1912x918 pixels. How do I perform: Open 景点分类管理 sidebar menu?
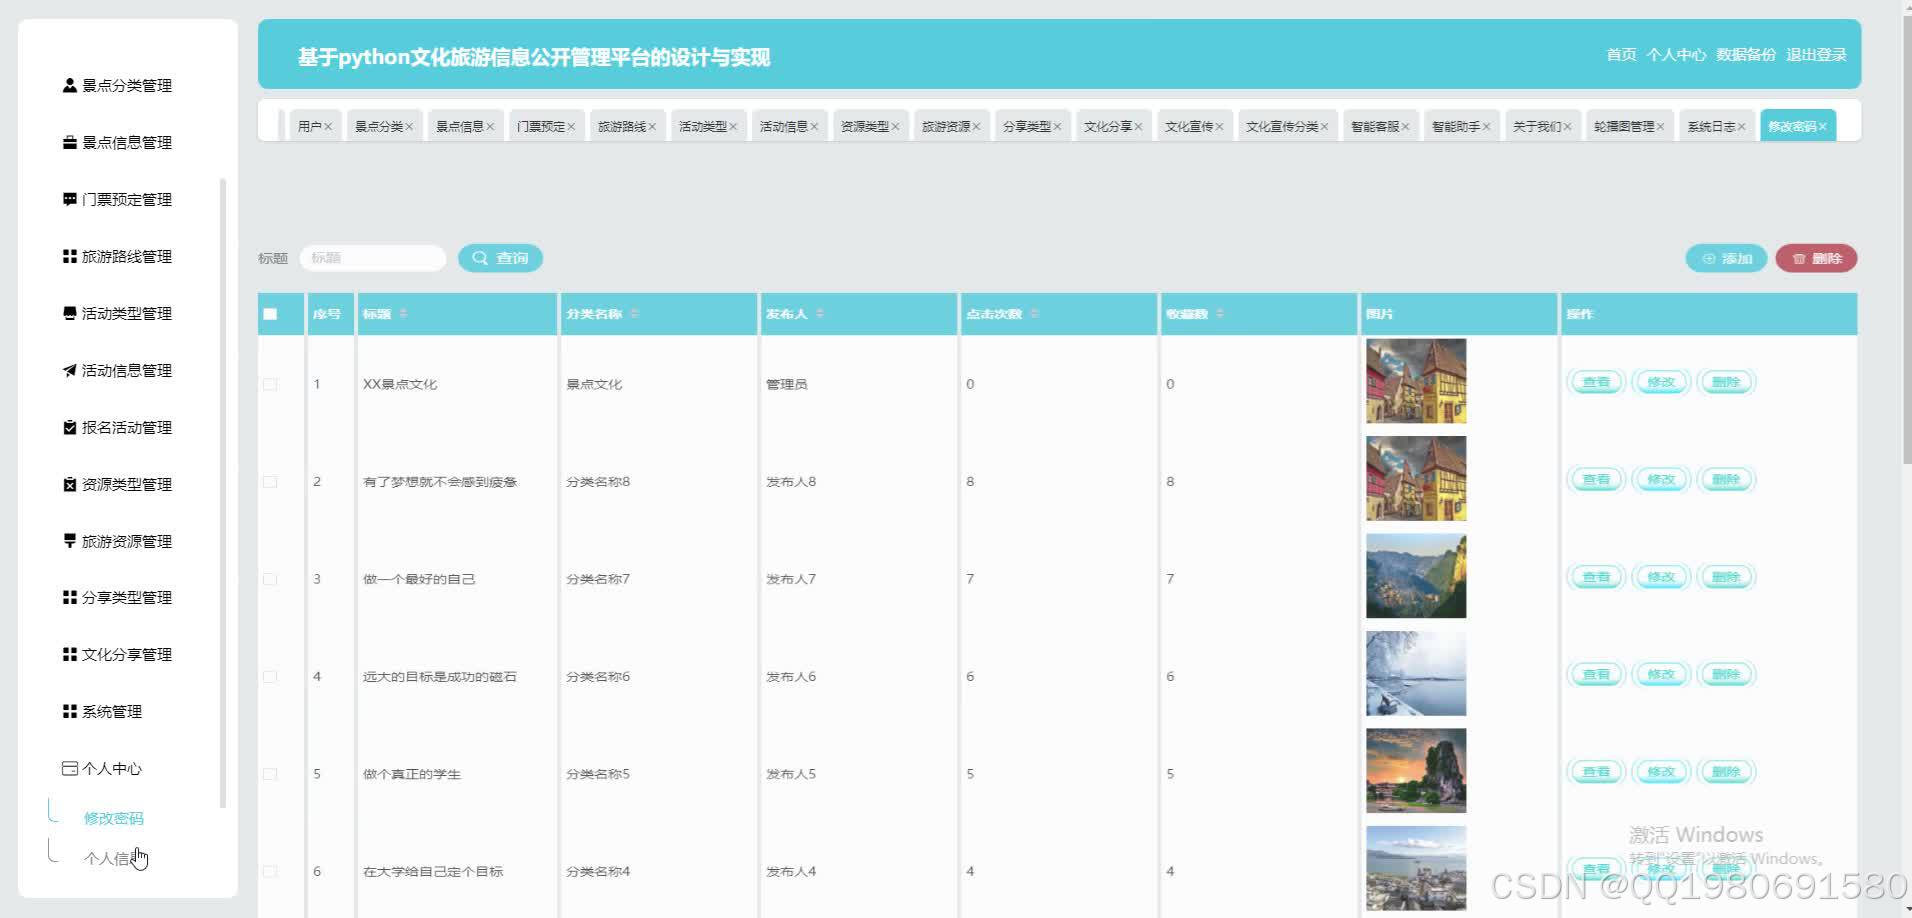pos(117,86)
